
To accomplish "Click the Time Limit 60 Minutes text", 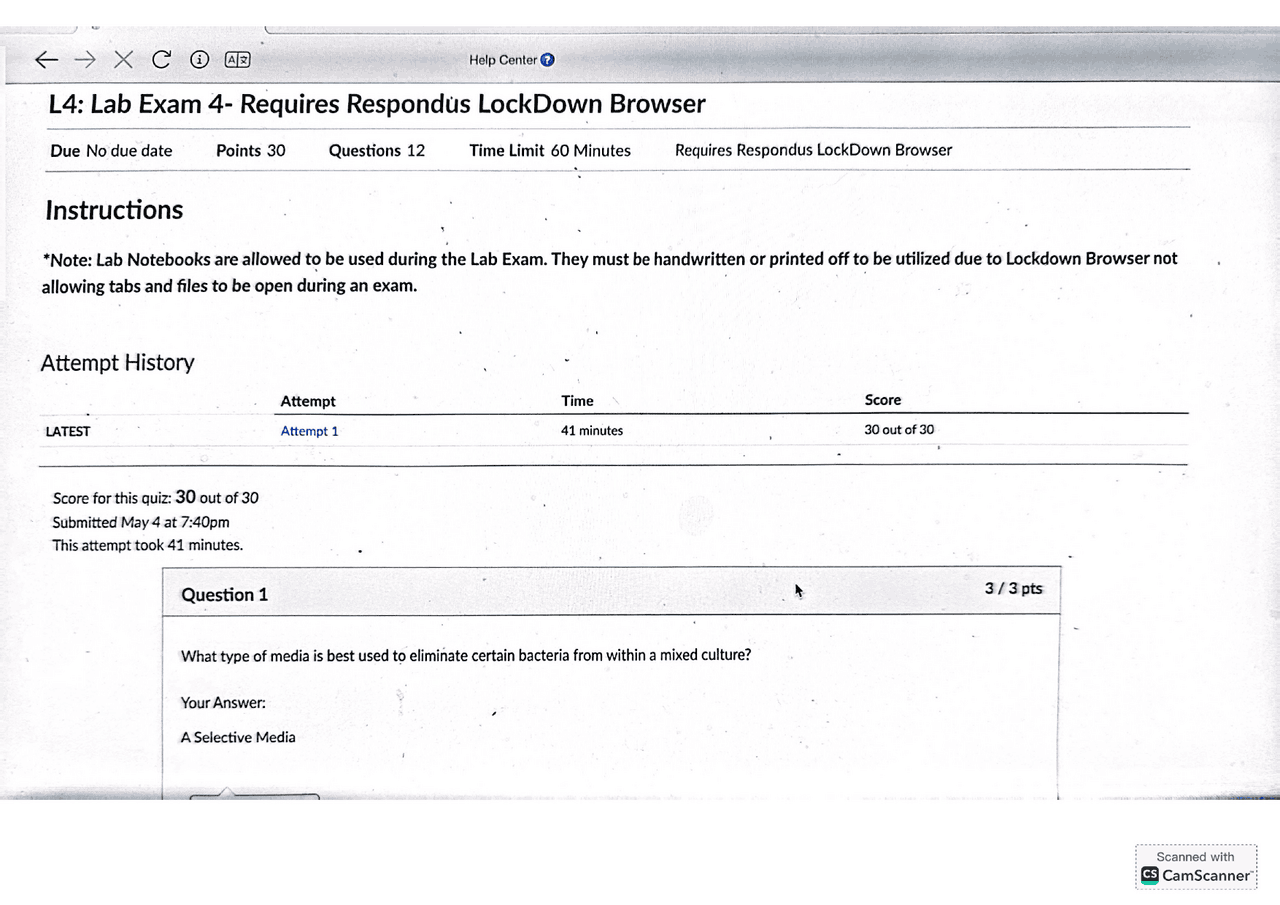I will point(550,151).
